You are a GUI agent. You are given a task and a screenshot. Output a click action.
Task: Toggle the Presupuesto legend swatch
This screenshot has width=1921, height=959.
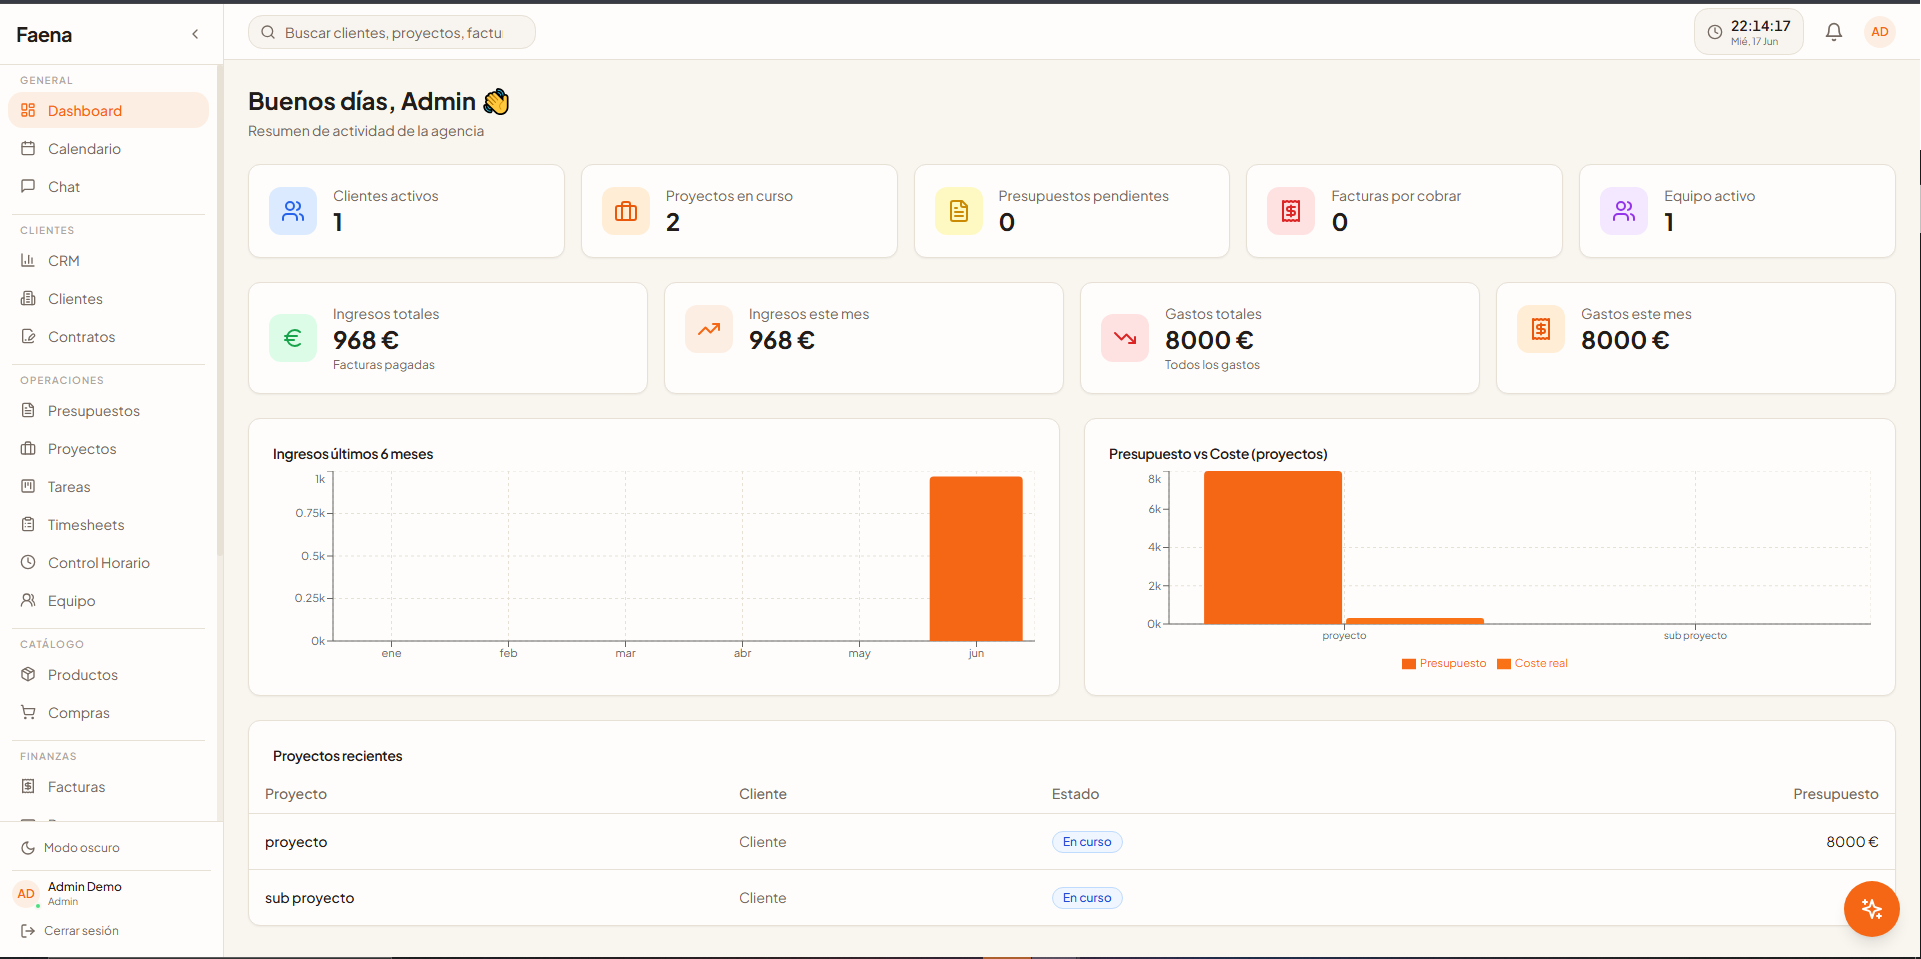pyautogui.click(x=1409, y=664)
